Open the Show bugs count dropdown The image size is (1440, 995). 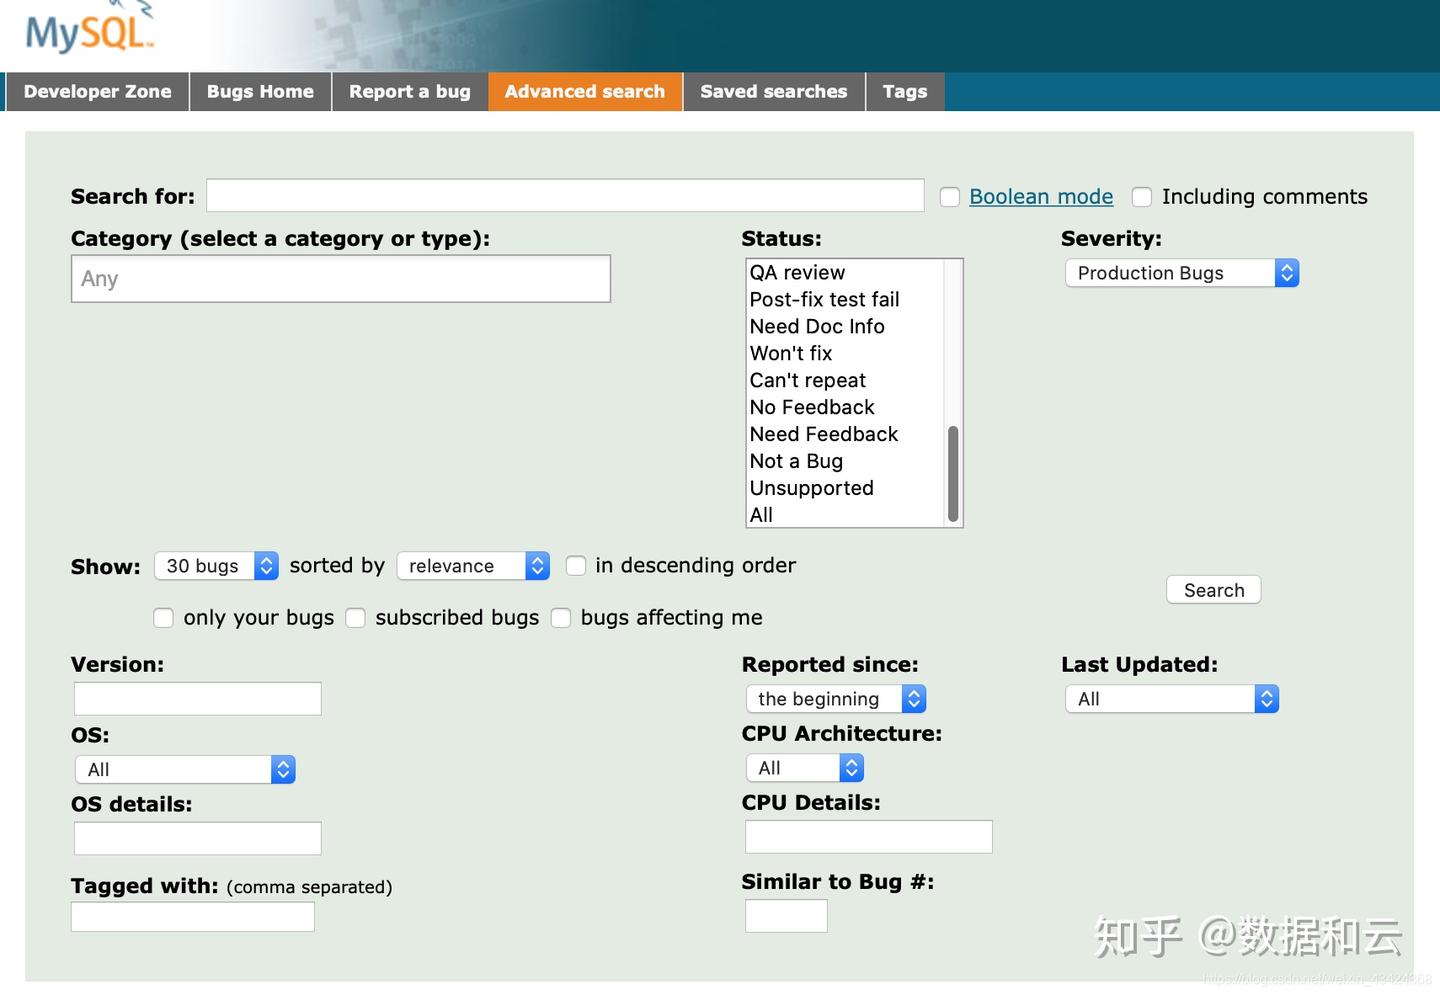pos(216,565)
